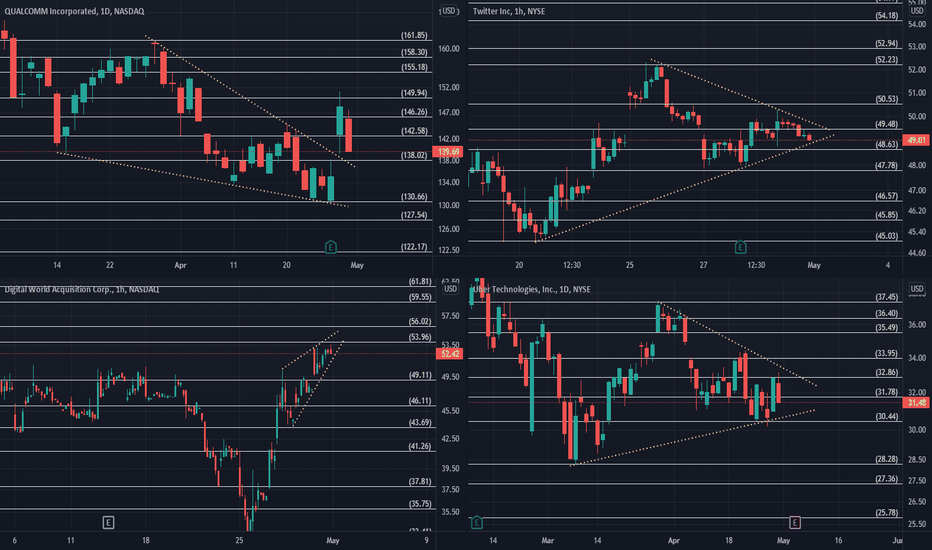The image size is (932, 550).
Task: Open the USD currency selector on Digital World chart
Action: click(450, 289)
